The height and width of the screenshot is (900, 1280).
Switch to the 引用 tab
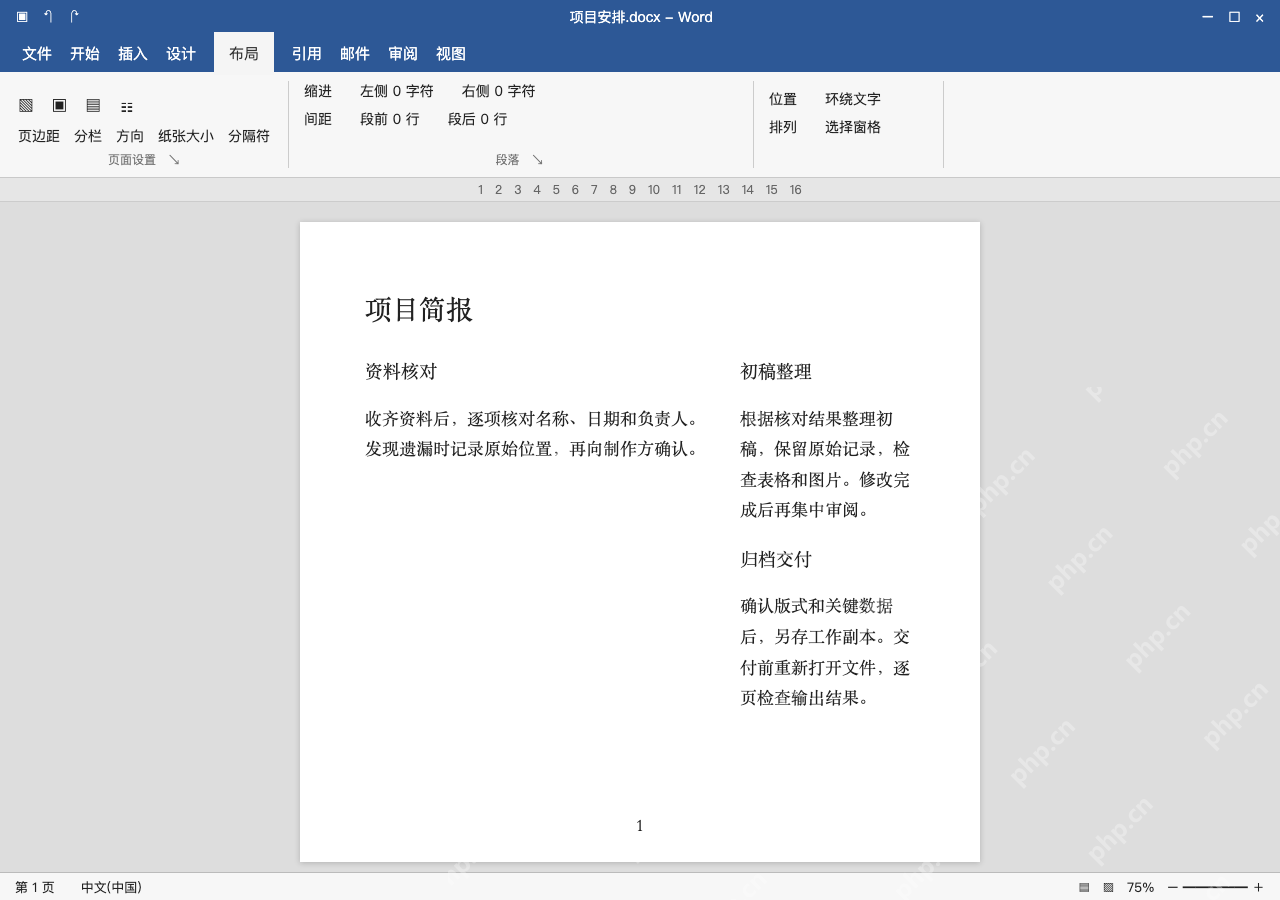pyautogui.click(x=307, y=54)
